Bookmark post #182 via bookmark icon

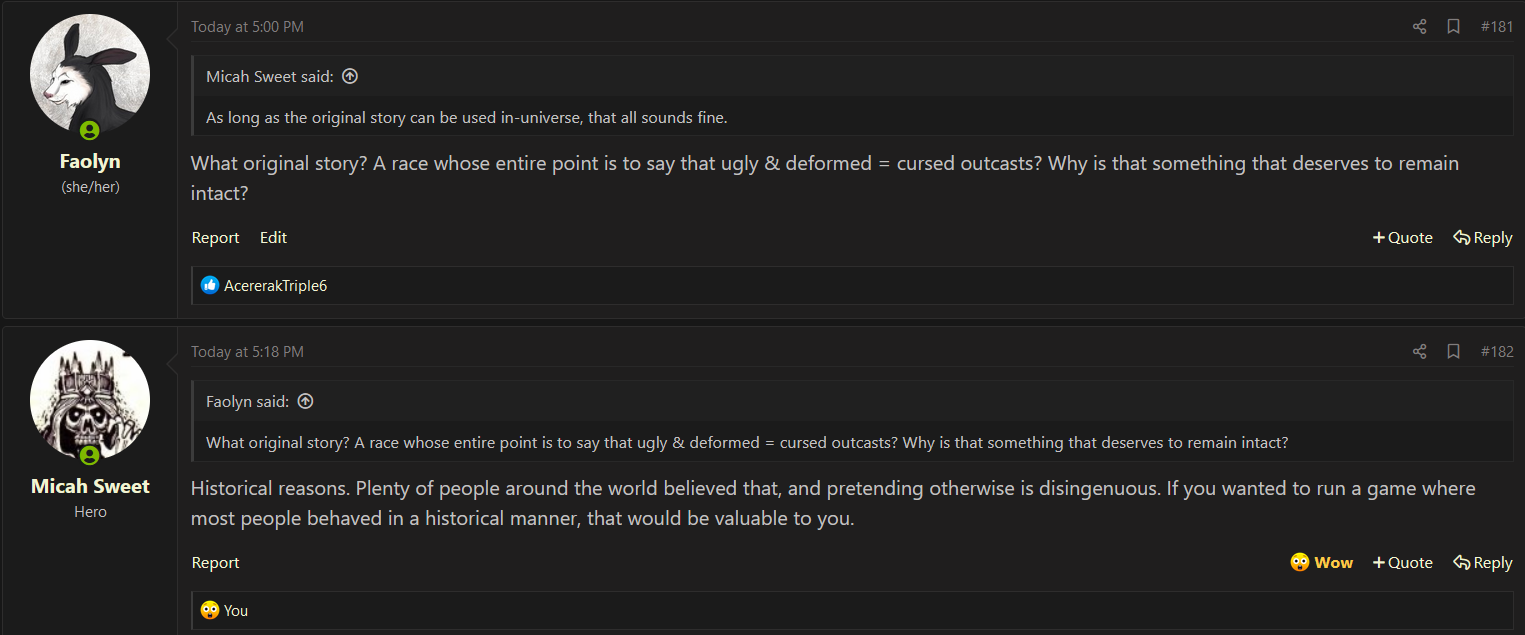point(1453,352)
